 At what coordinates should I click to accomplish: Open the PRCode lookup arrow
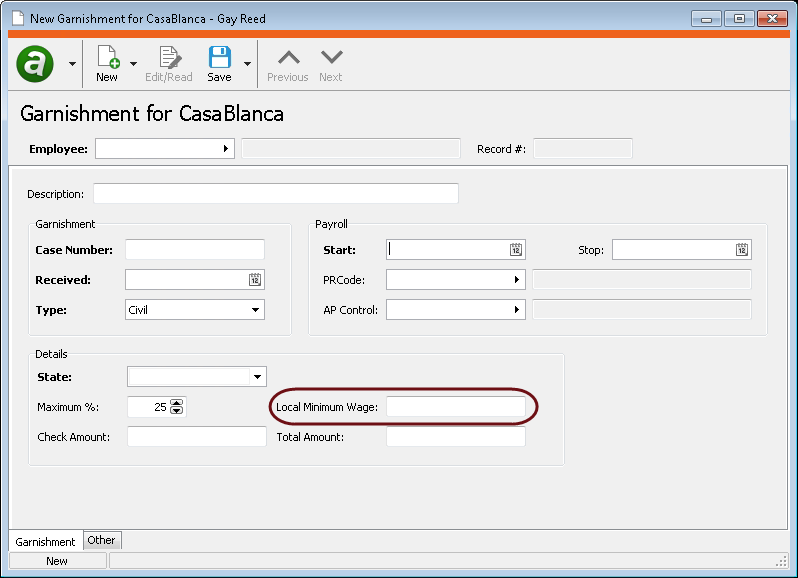pos(517,280)
